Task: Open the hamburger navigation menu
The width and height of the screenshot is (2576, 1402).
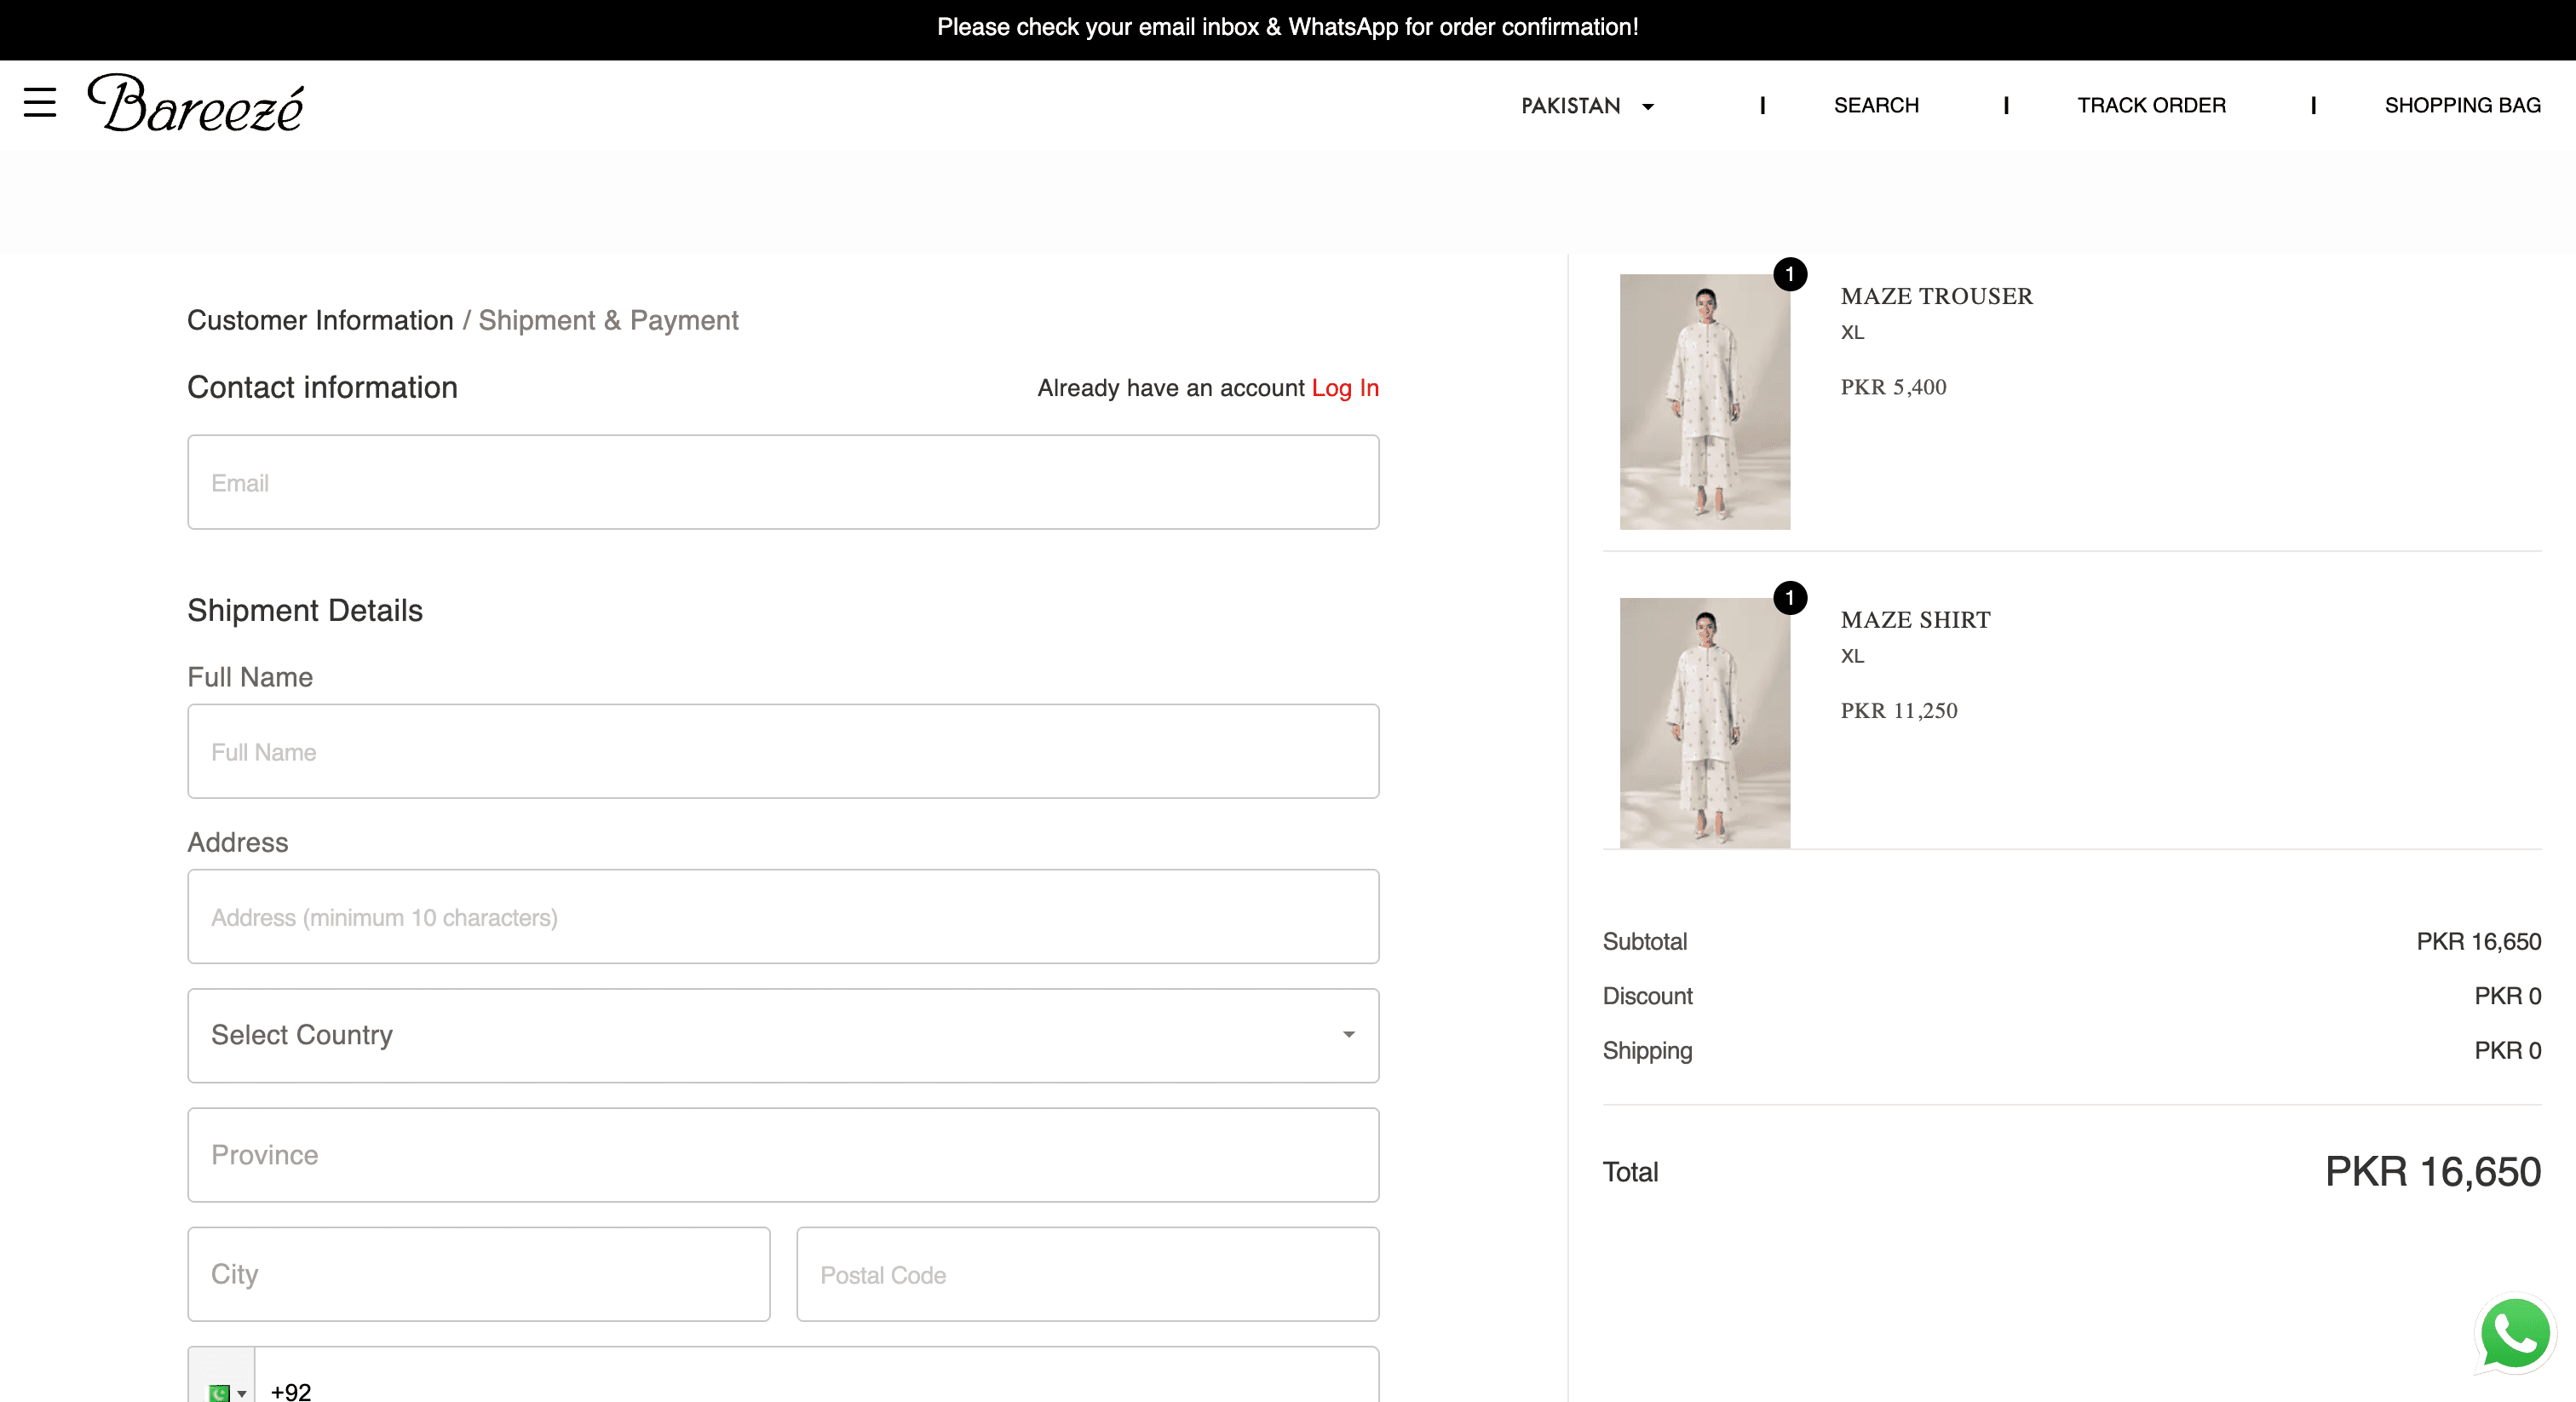Action: click(x=40, y=102)
